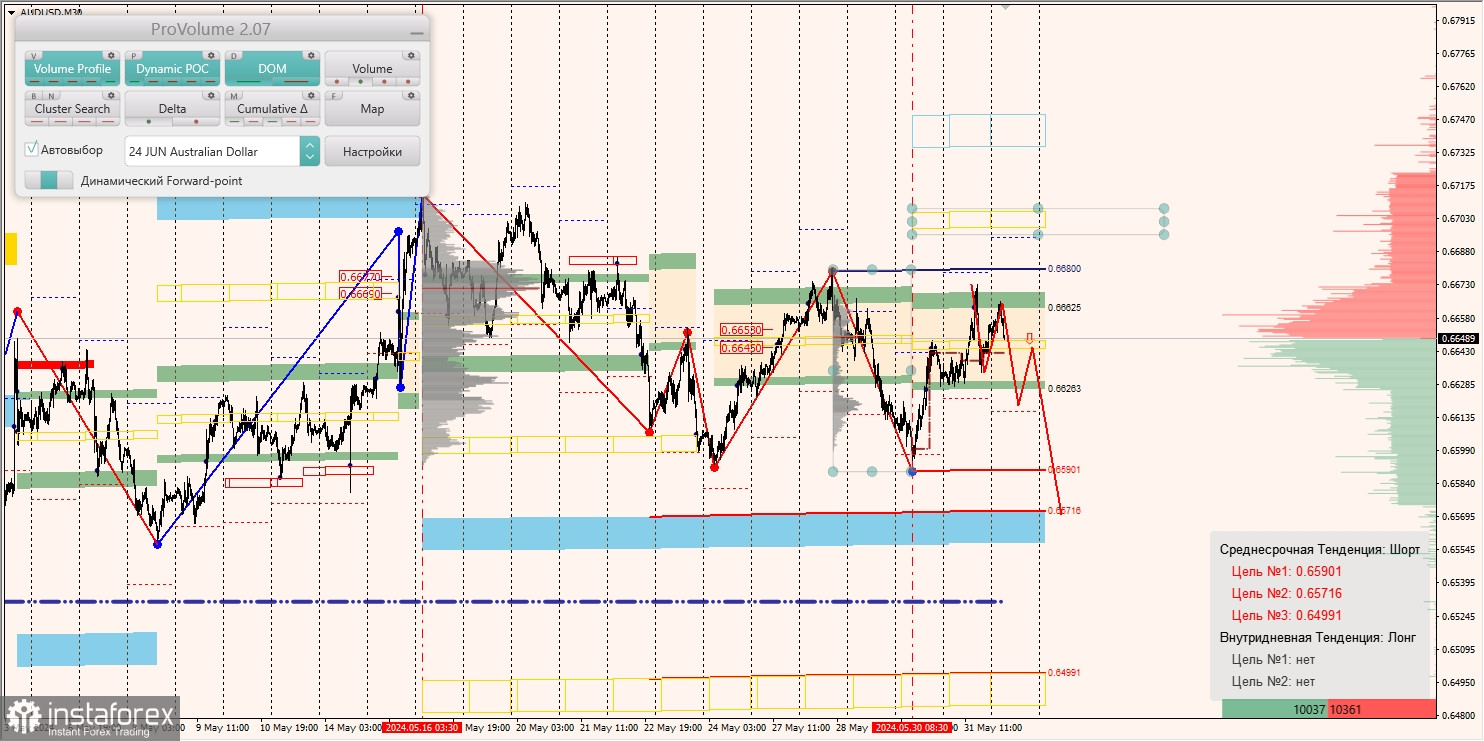Screen dimensions: 1484x741
Task: Click the 2024.05.16 03:30 date marker
Action: click(422, 728)
